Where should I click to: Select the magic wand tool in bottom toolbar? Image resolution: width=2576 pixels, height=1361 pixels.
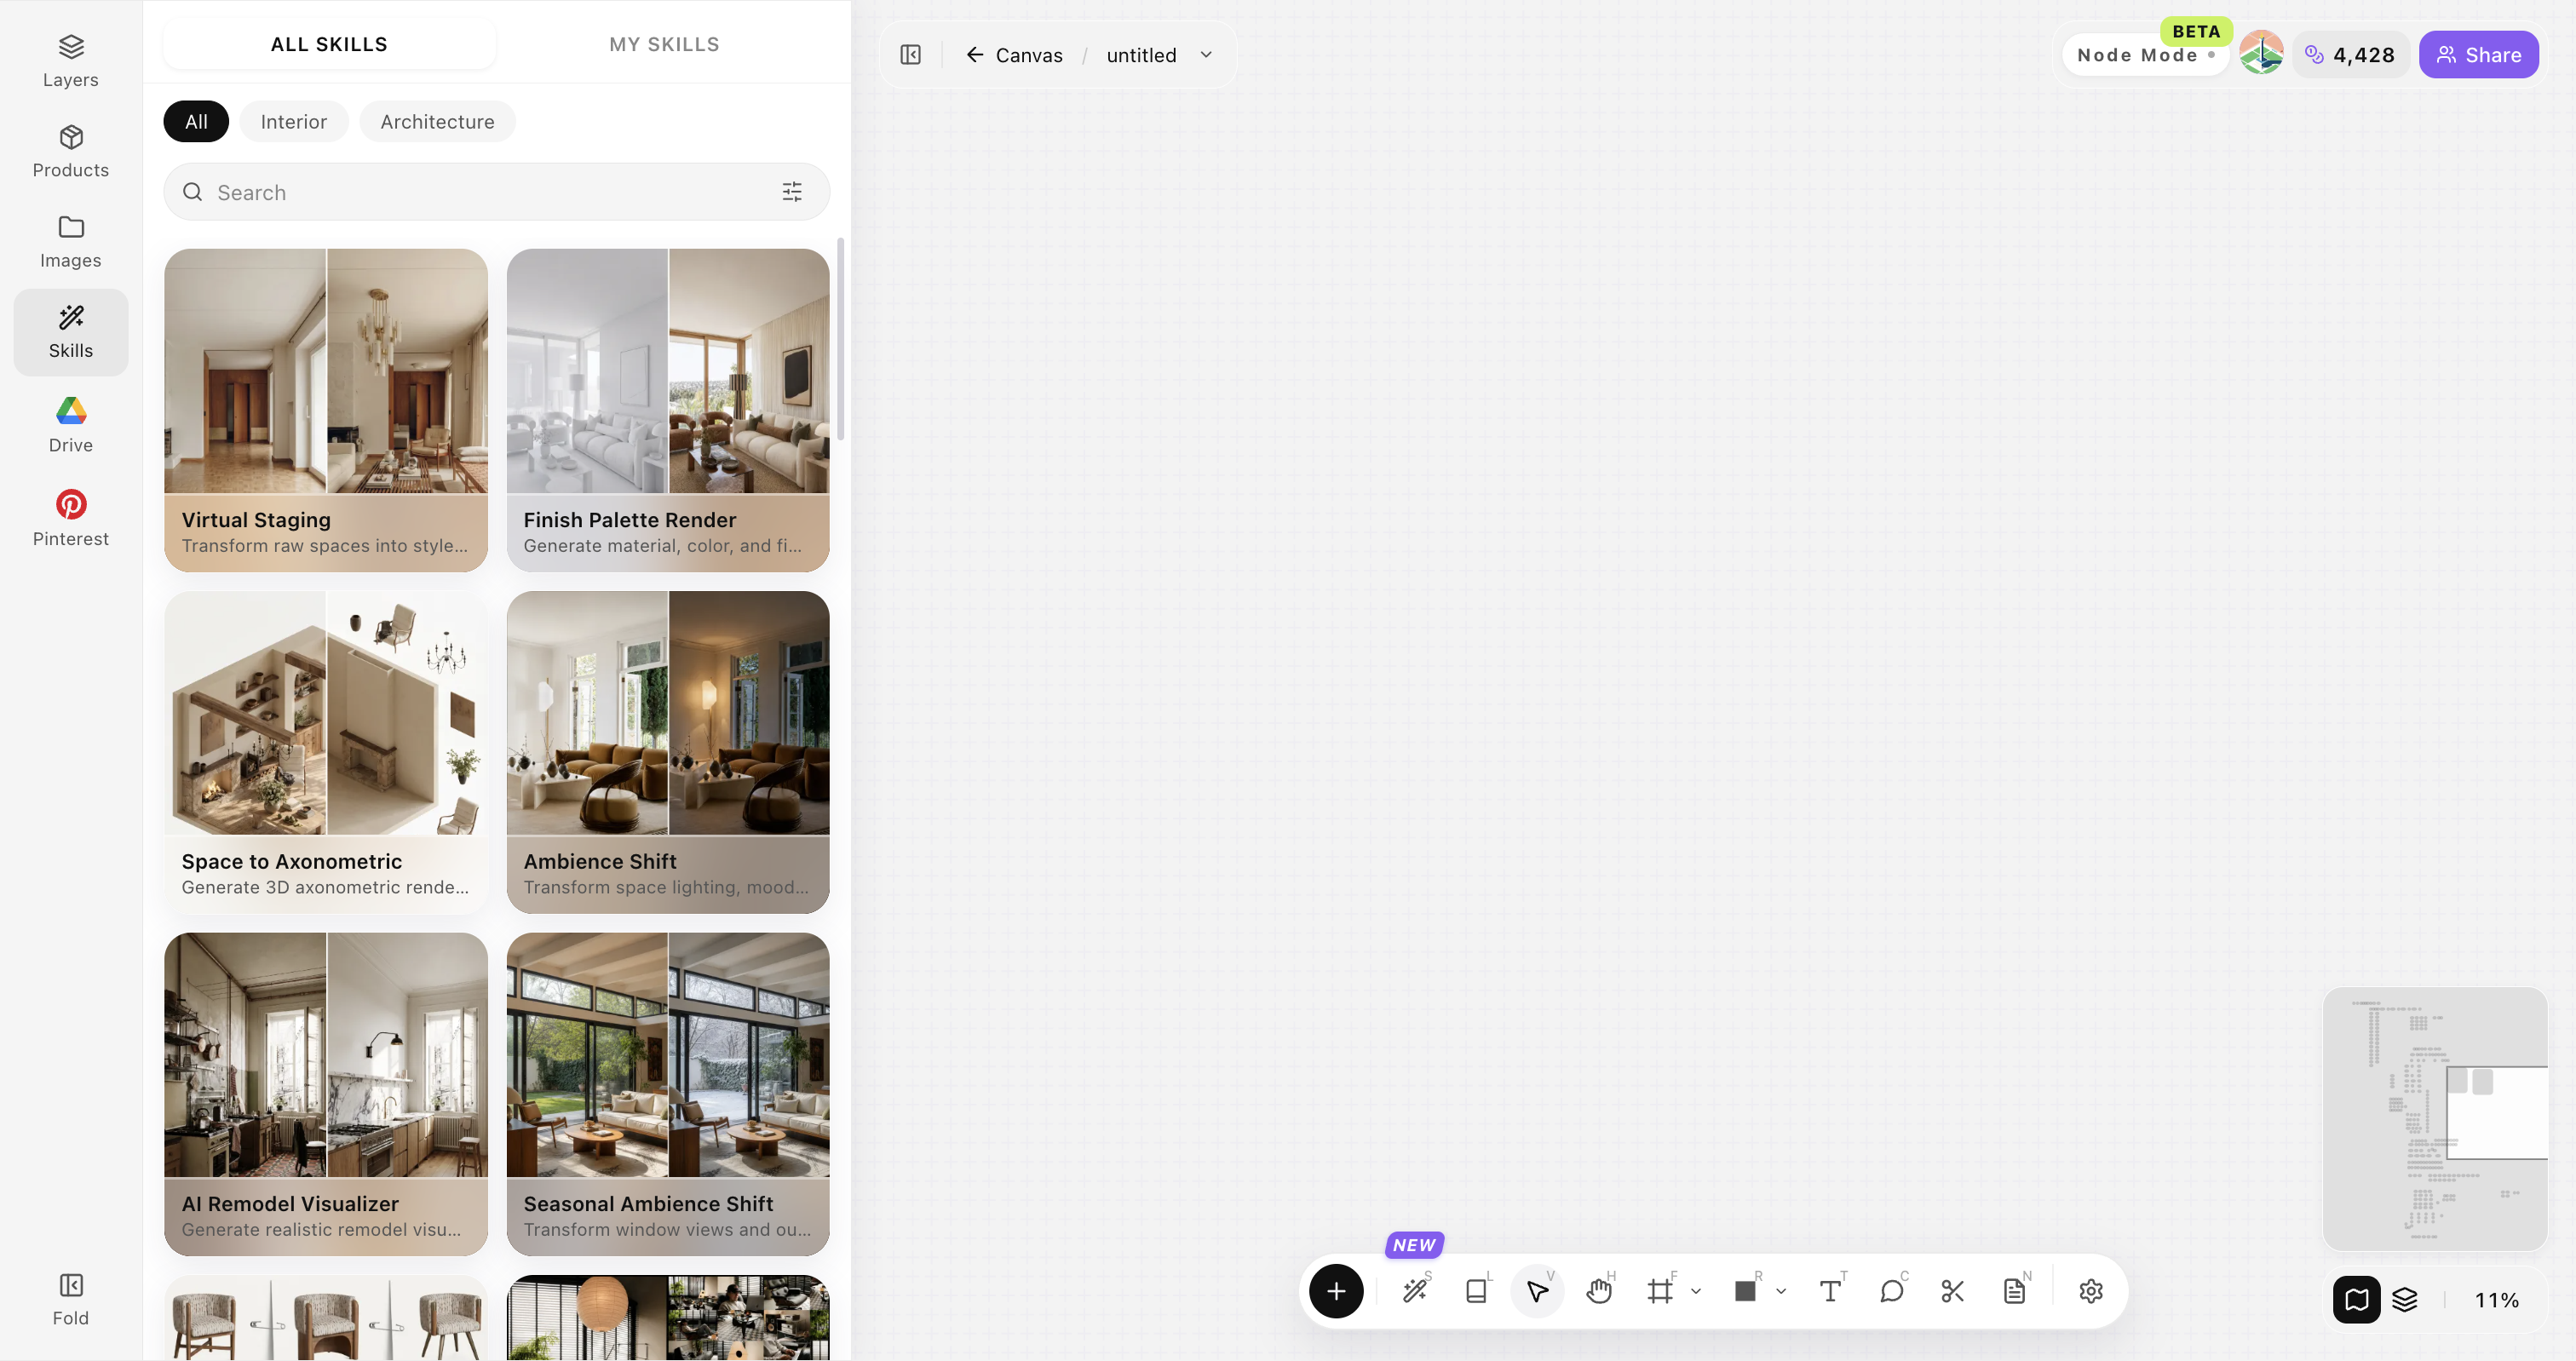[x=1415, y=1291]
